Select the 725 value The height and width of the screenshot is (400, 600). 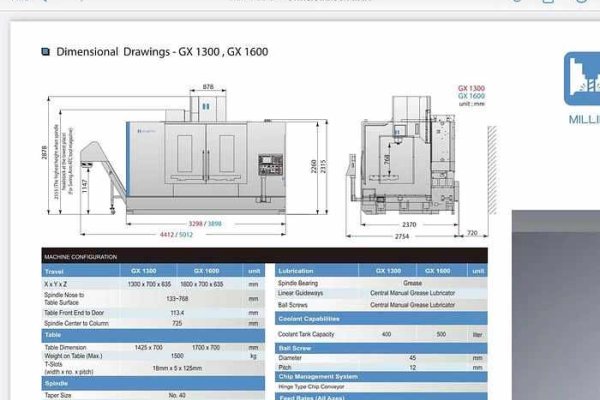(177, 323)
